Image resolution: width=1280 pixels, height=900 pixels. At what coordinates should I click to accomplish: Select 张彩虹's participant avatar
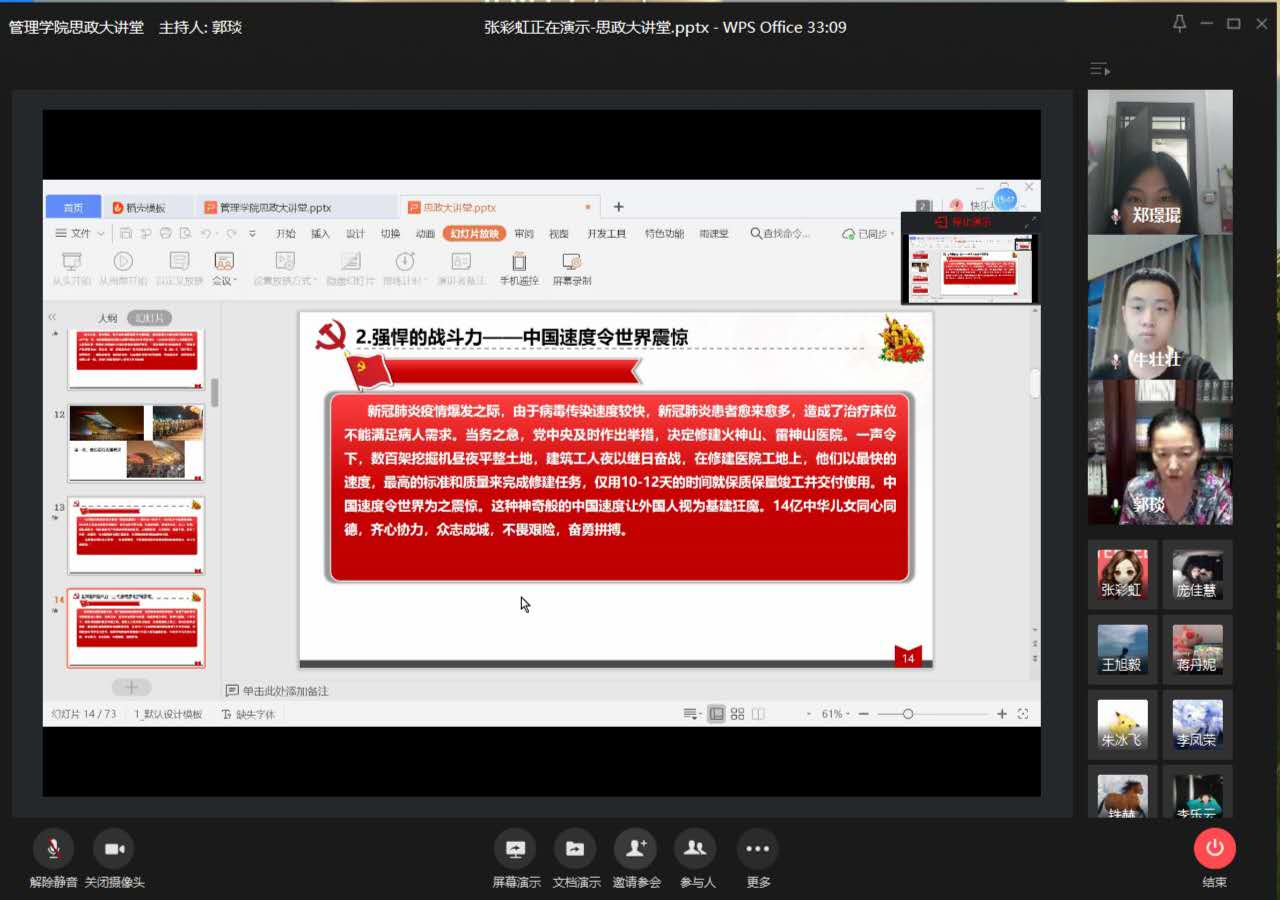[1122, 574]
